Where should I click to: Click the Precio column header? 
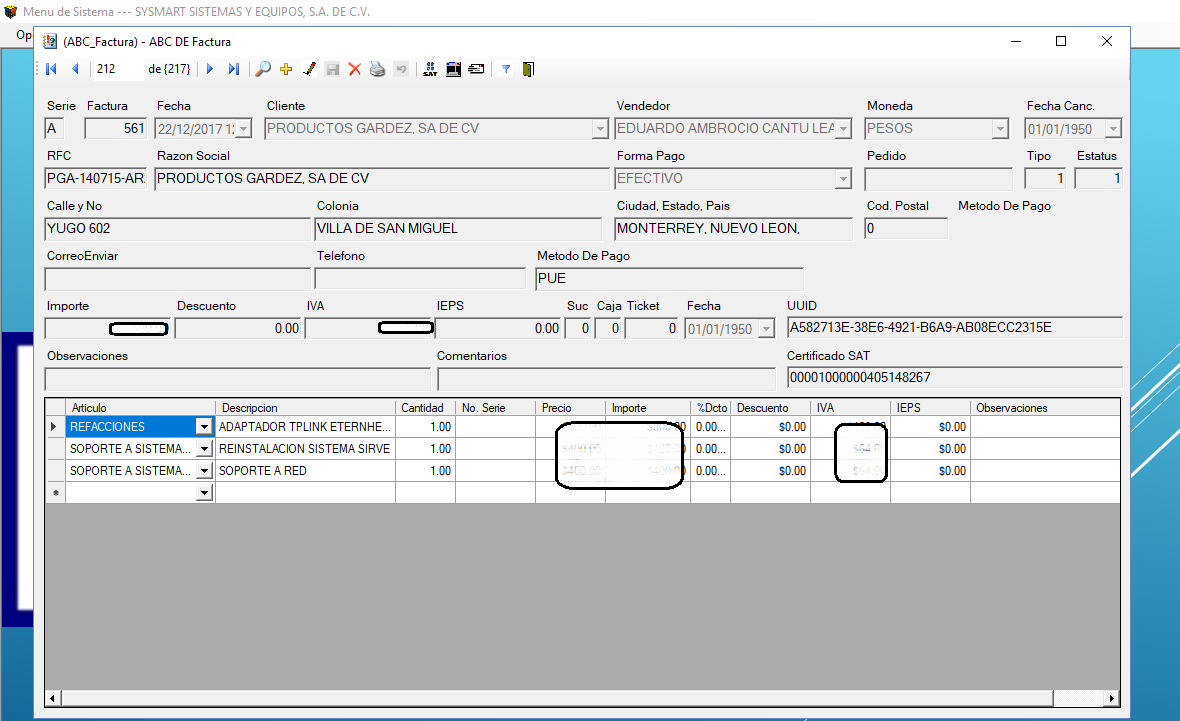coord(570,408)
